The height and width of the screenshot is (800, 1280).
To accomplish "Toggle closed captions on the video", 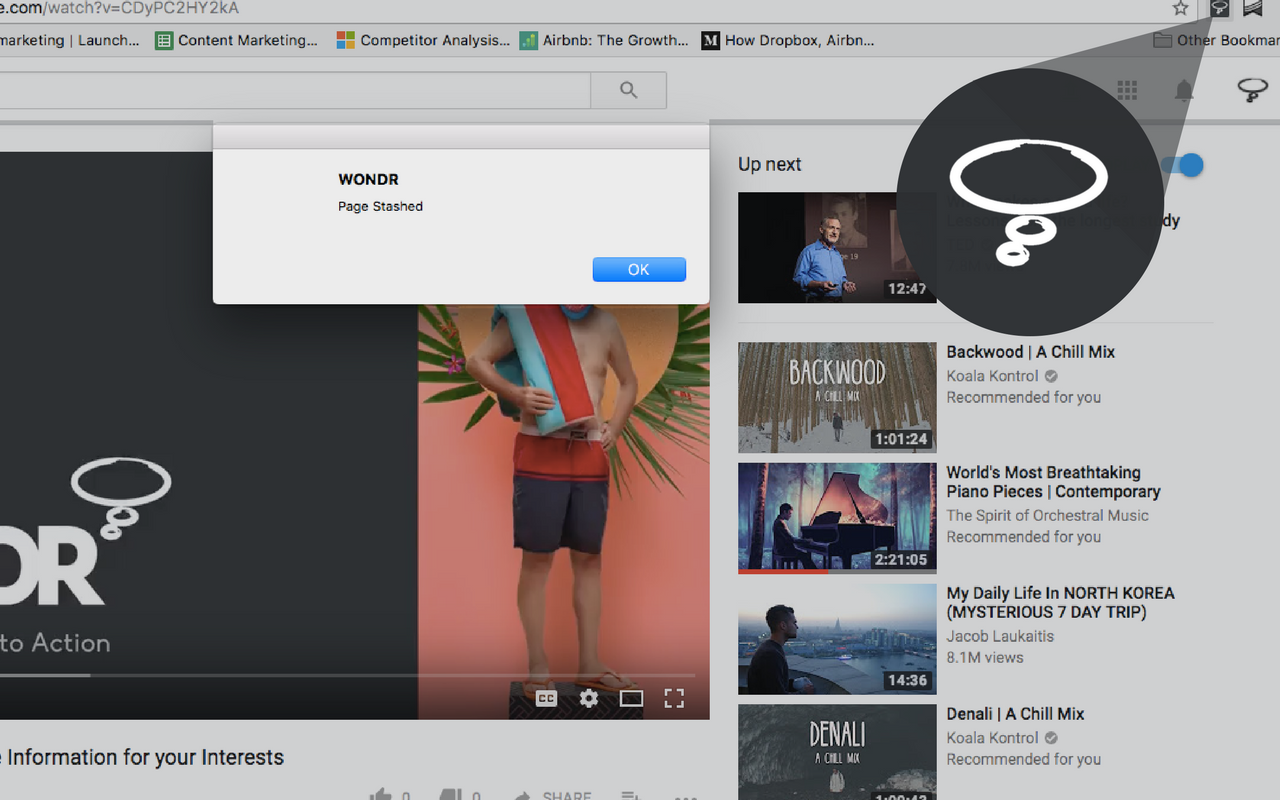I will (x=546, y=699).
